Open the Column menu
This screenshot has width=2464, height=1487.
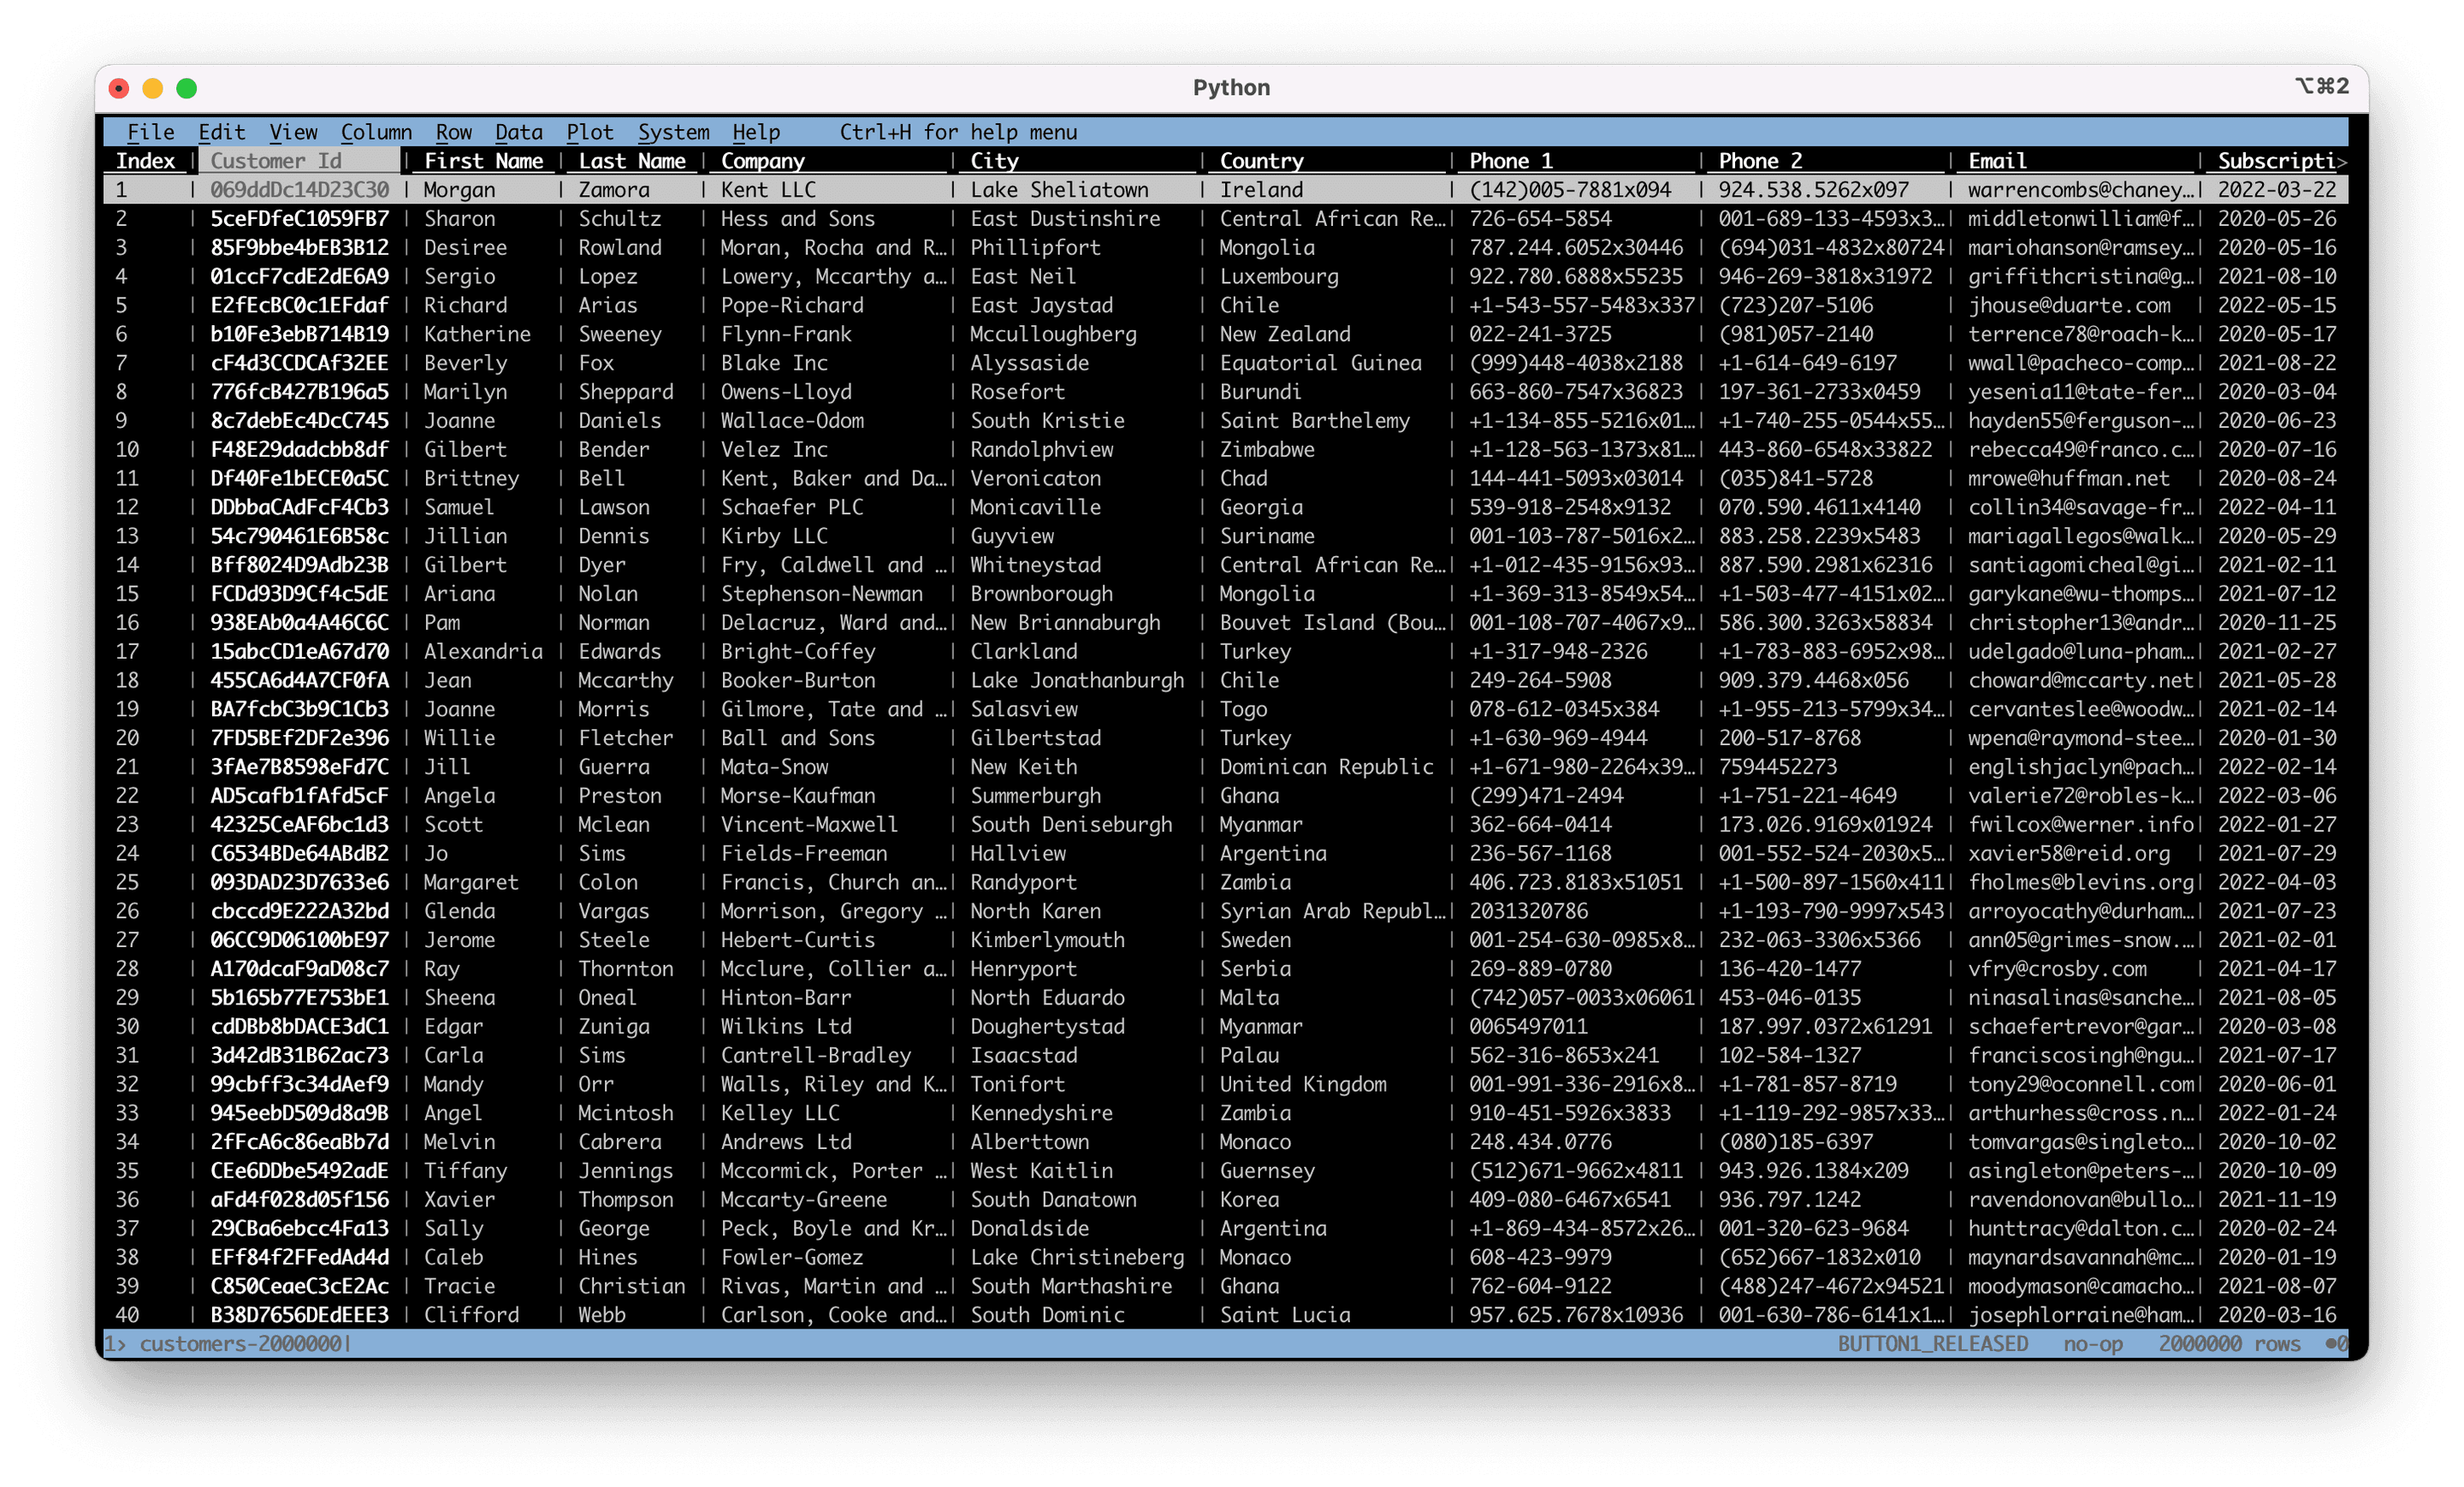pos(376,132)
